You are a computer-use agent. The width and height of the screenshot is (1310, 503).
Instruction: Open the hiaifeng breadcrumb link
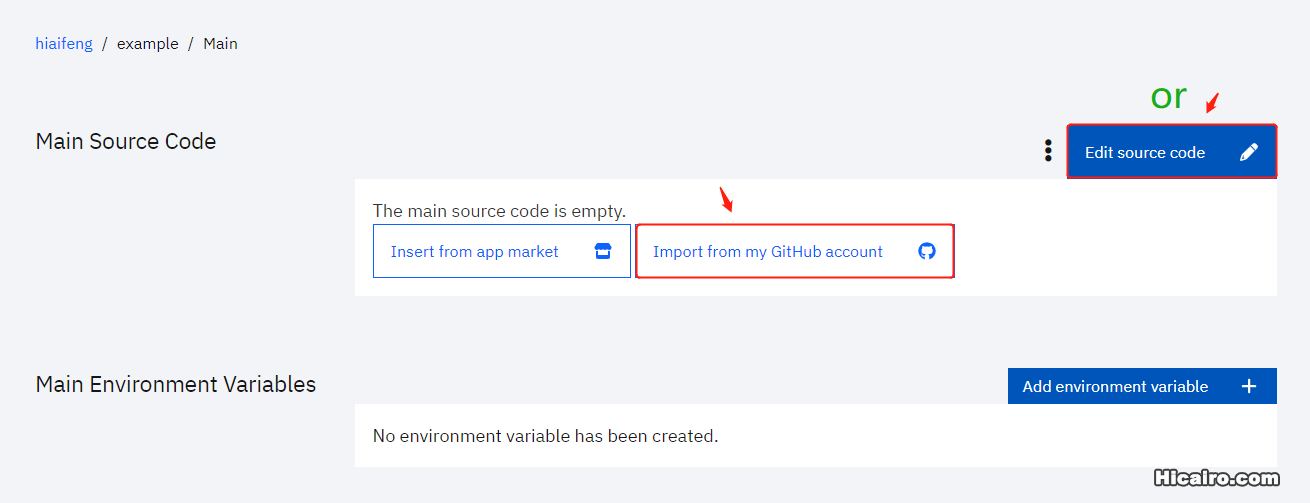pos(64,44)
